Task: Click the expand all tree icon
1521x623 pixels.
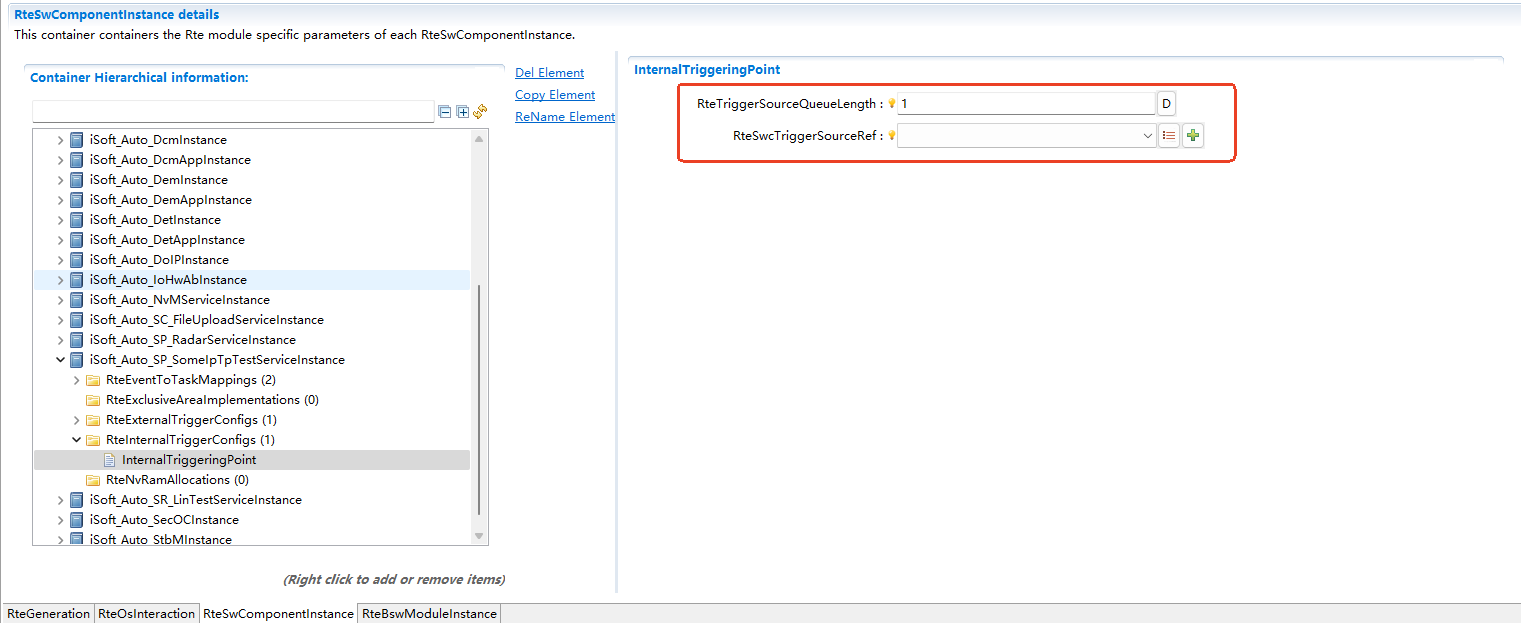Action: point(462,112)
